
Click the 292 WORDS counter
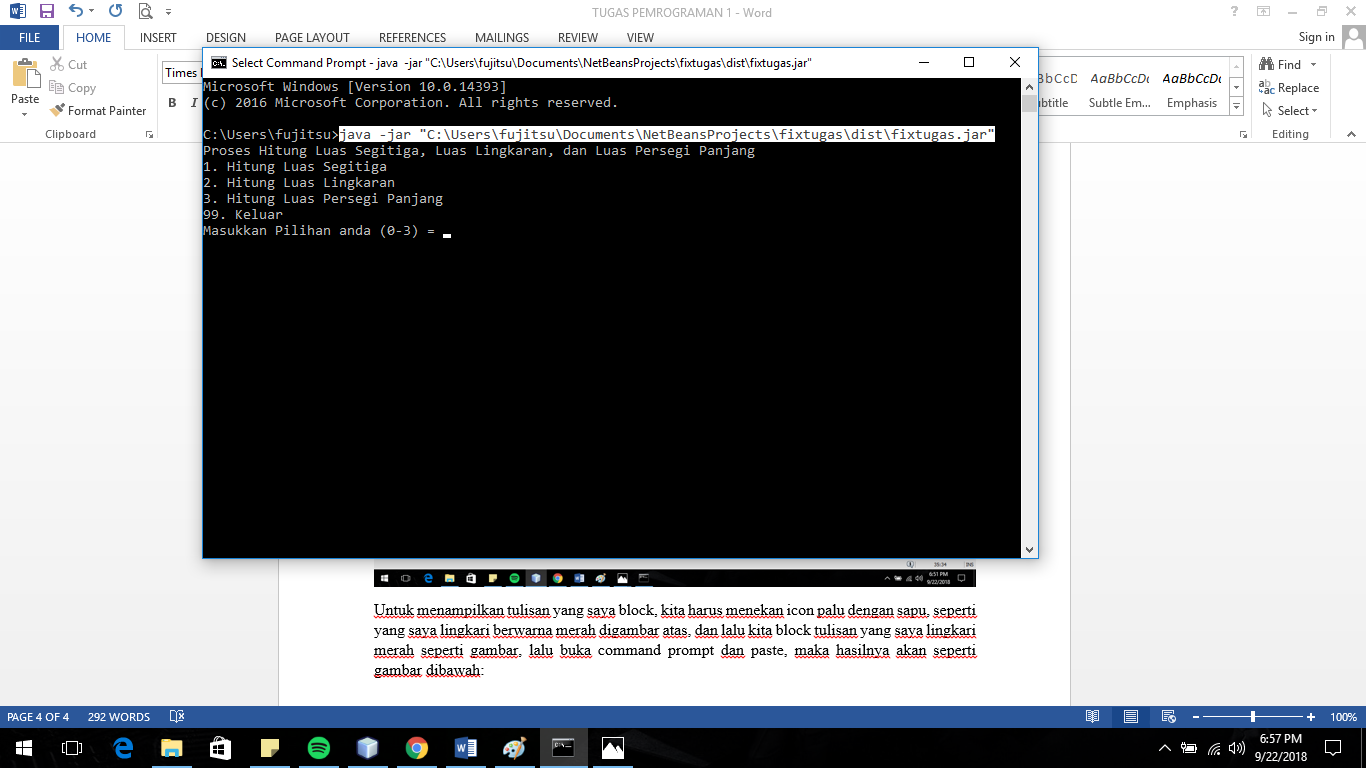tap(118, 716)
